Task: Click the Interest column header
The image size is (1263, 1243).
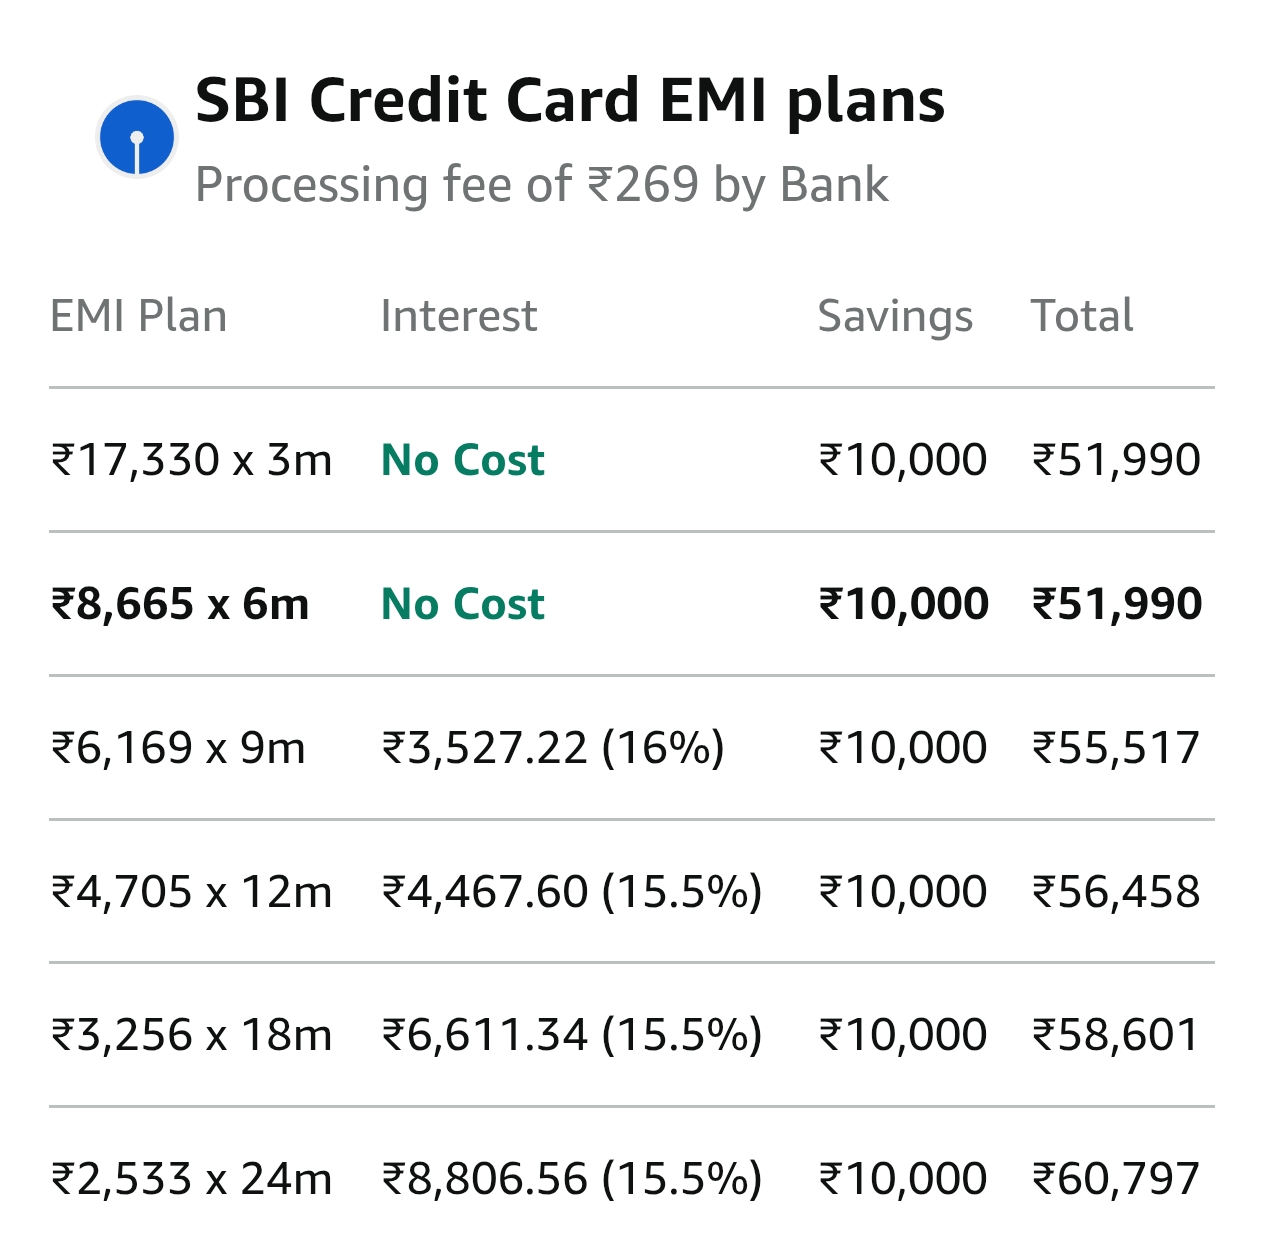Action: point(458,316)
